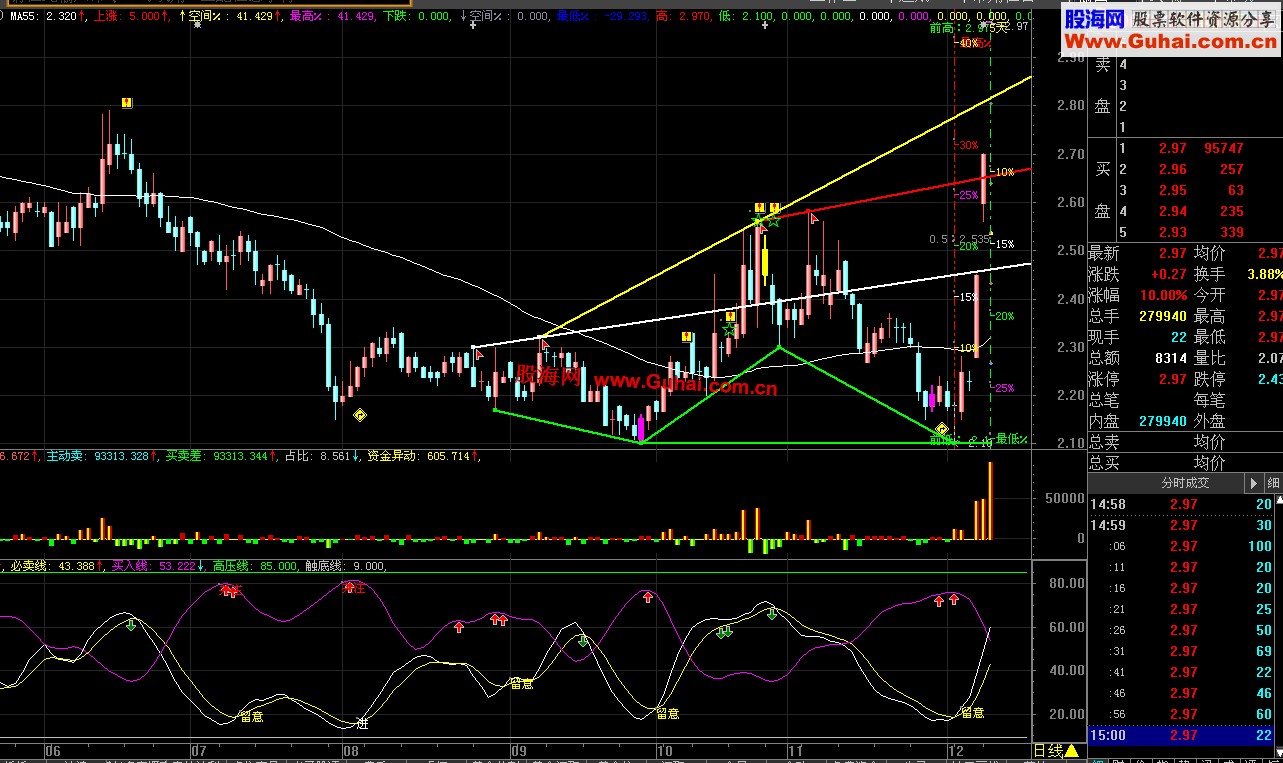1283x763 pixels.
Task: Click the 换手 value 3.88%
Action: point(1264,274)
